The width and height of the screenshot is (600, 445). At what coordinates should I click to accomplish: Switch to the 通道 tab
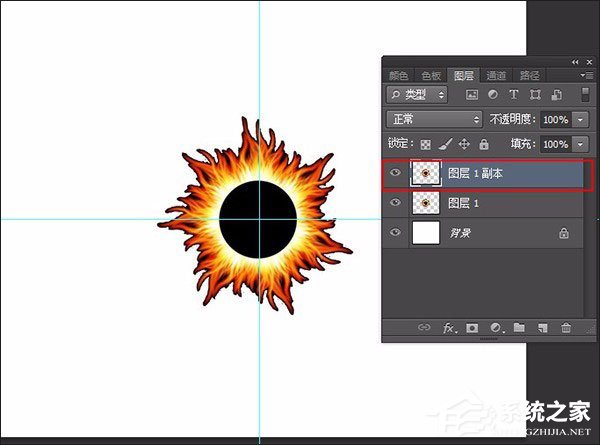click(x=496, y=75)
